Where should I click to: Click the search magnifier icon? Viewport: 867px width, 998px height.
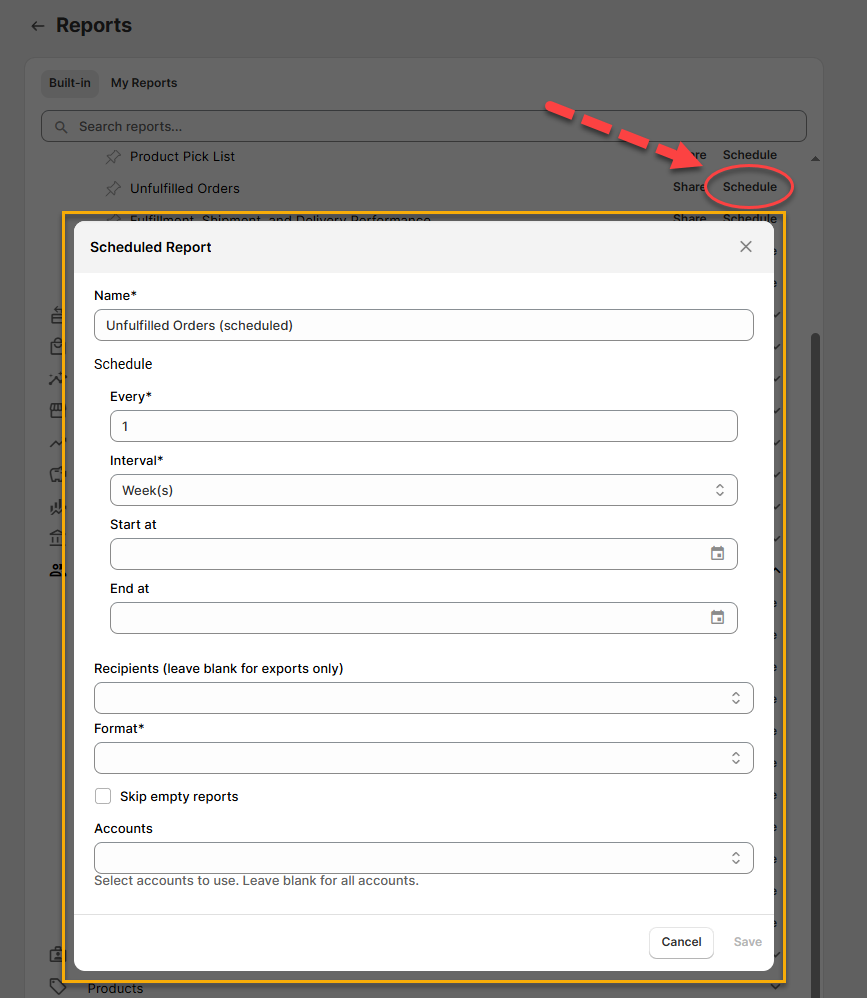[x=61, y=127]
